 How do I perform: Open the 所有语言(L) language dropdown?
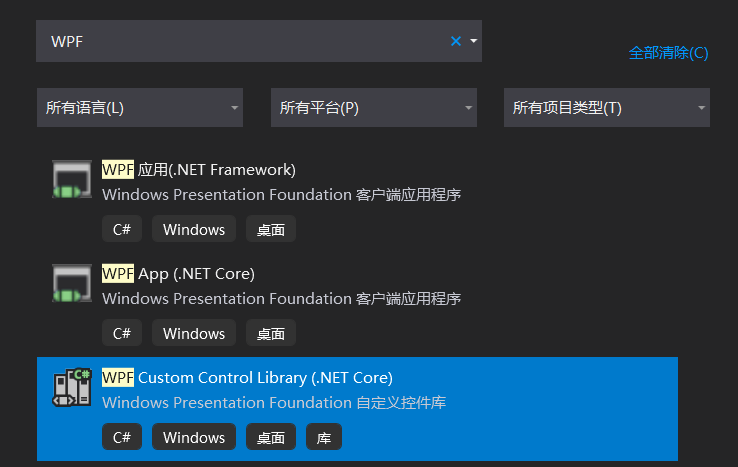(x=140, y=107)
